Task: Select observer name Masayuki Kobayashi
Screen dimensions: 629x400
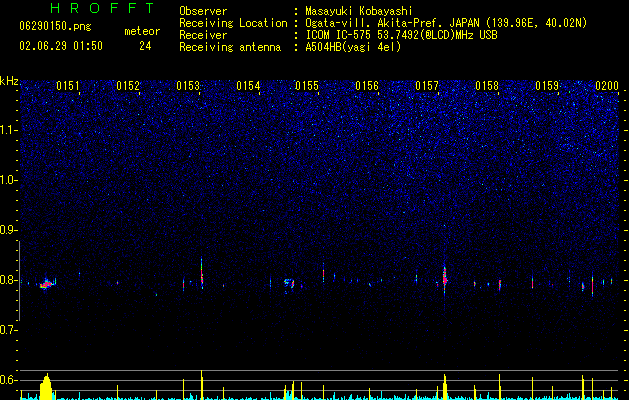Action: [x=359, y=11]
